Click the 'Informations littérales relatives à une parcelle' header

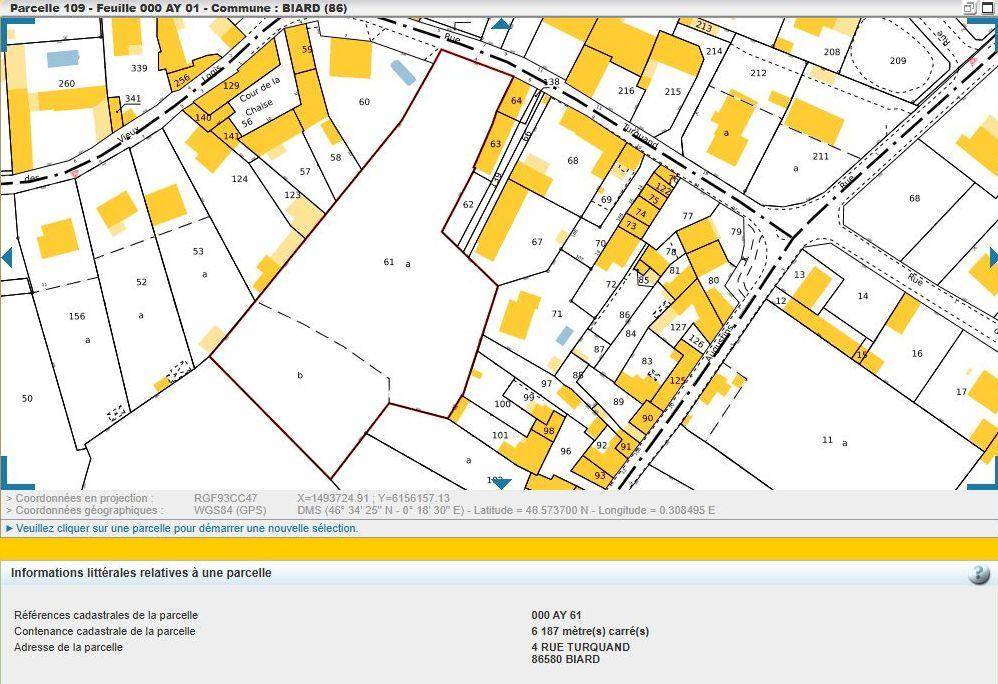coord(141,574)
